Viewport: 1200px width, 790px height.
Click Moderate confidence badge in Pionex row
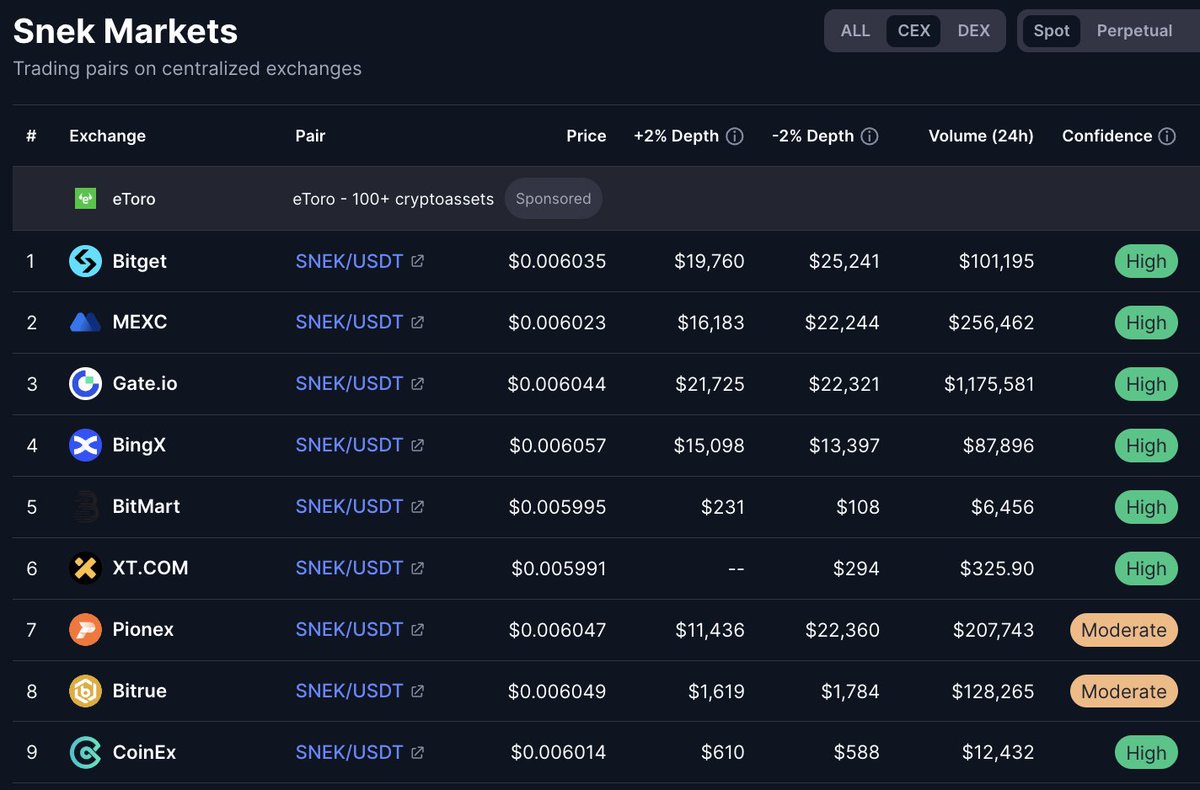point(1124,630)
